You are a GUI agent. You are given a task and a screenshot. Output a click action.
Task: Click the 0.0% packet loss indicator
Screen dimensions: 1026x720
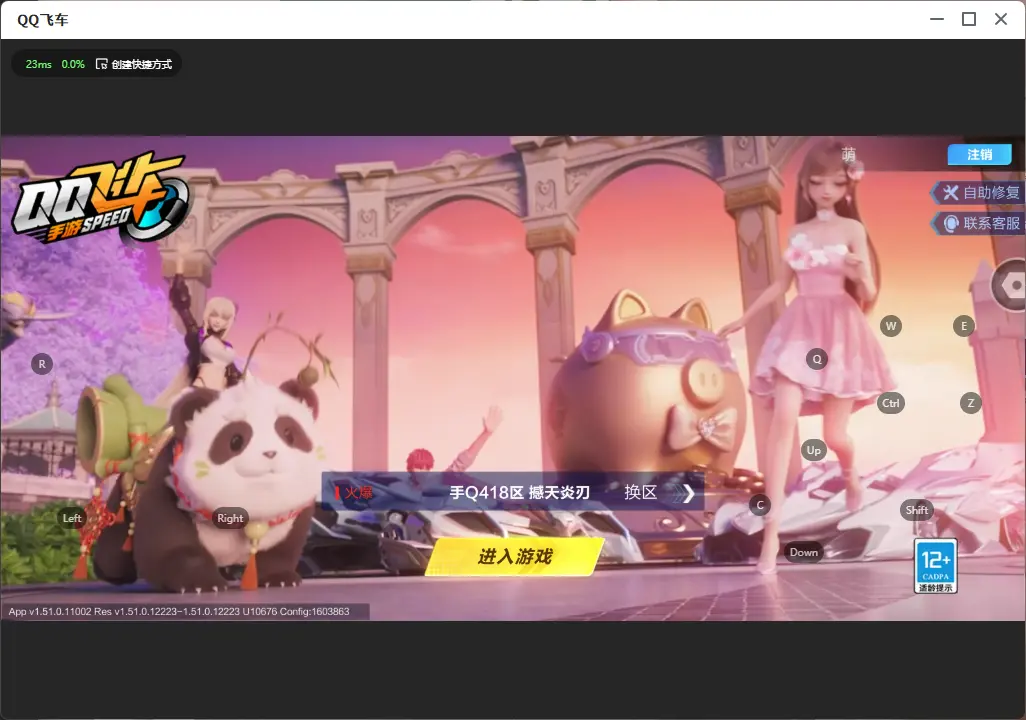[73, 64]
